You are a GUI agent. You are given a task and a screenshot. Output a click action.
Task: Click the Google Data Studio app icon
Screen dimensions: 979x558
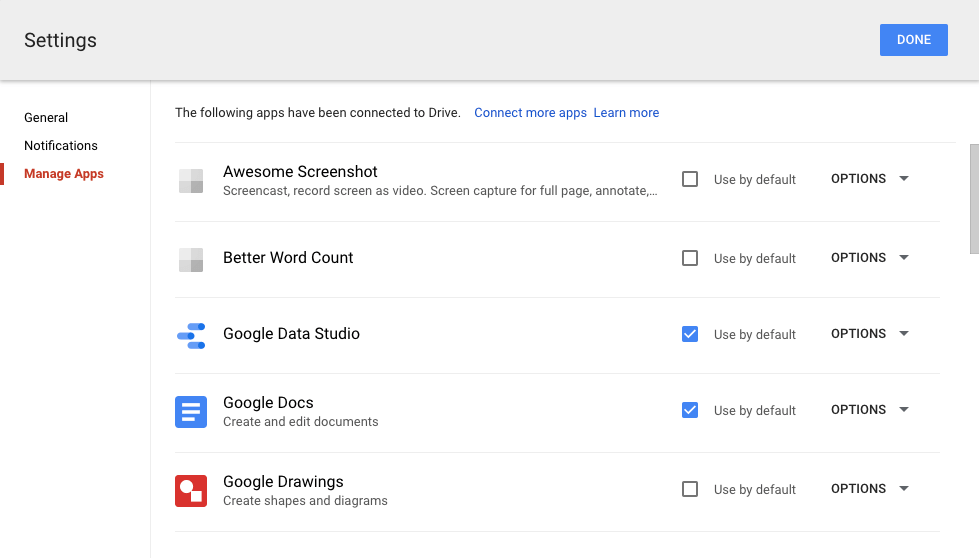(191, 336)
